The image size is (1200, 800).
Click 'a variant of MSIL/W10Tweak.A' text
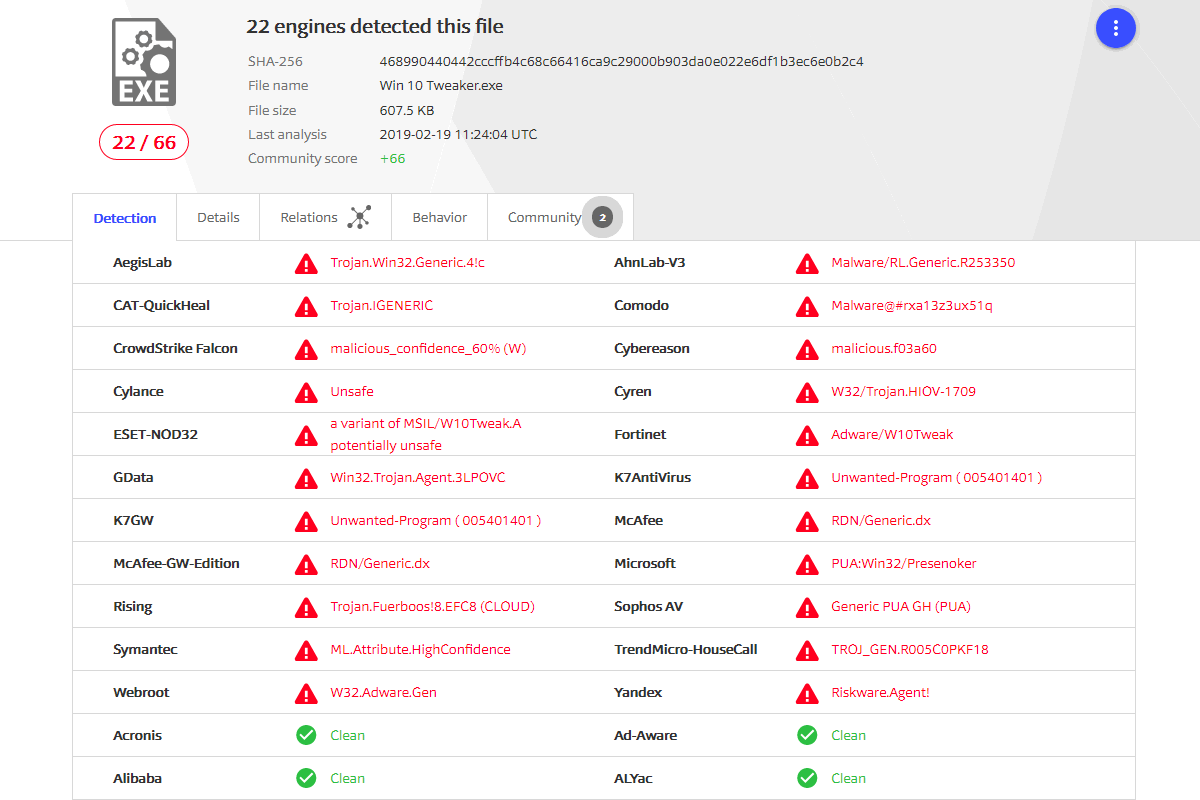[426, 423]
